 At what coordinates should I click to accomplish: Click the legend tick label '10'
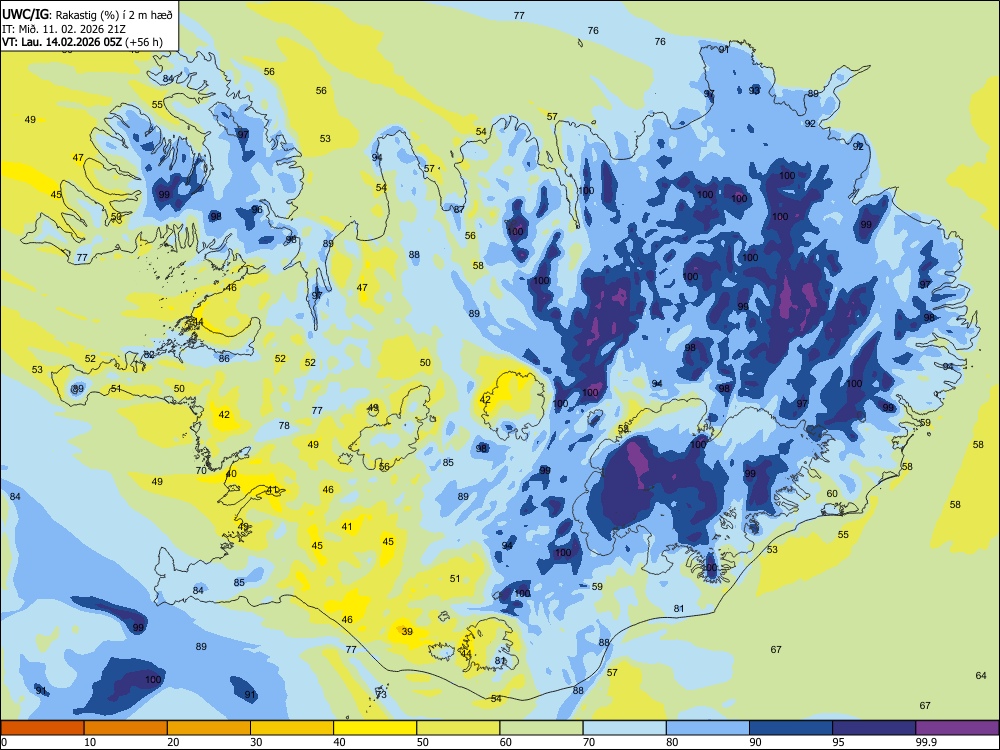90,742
